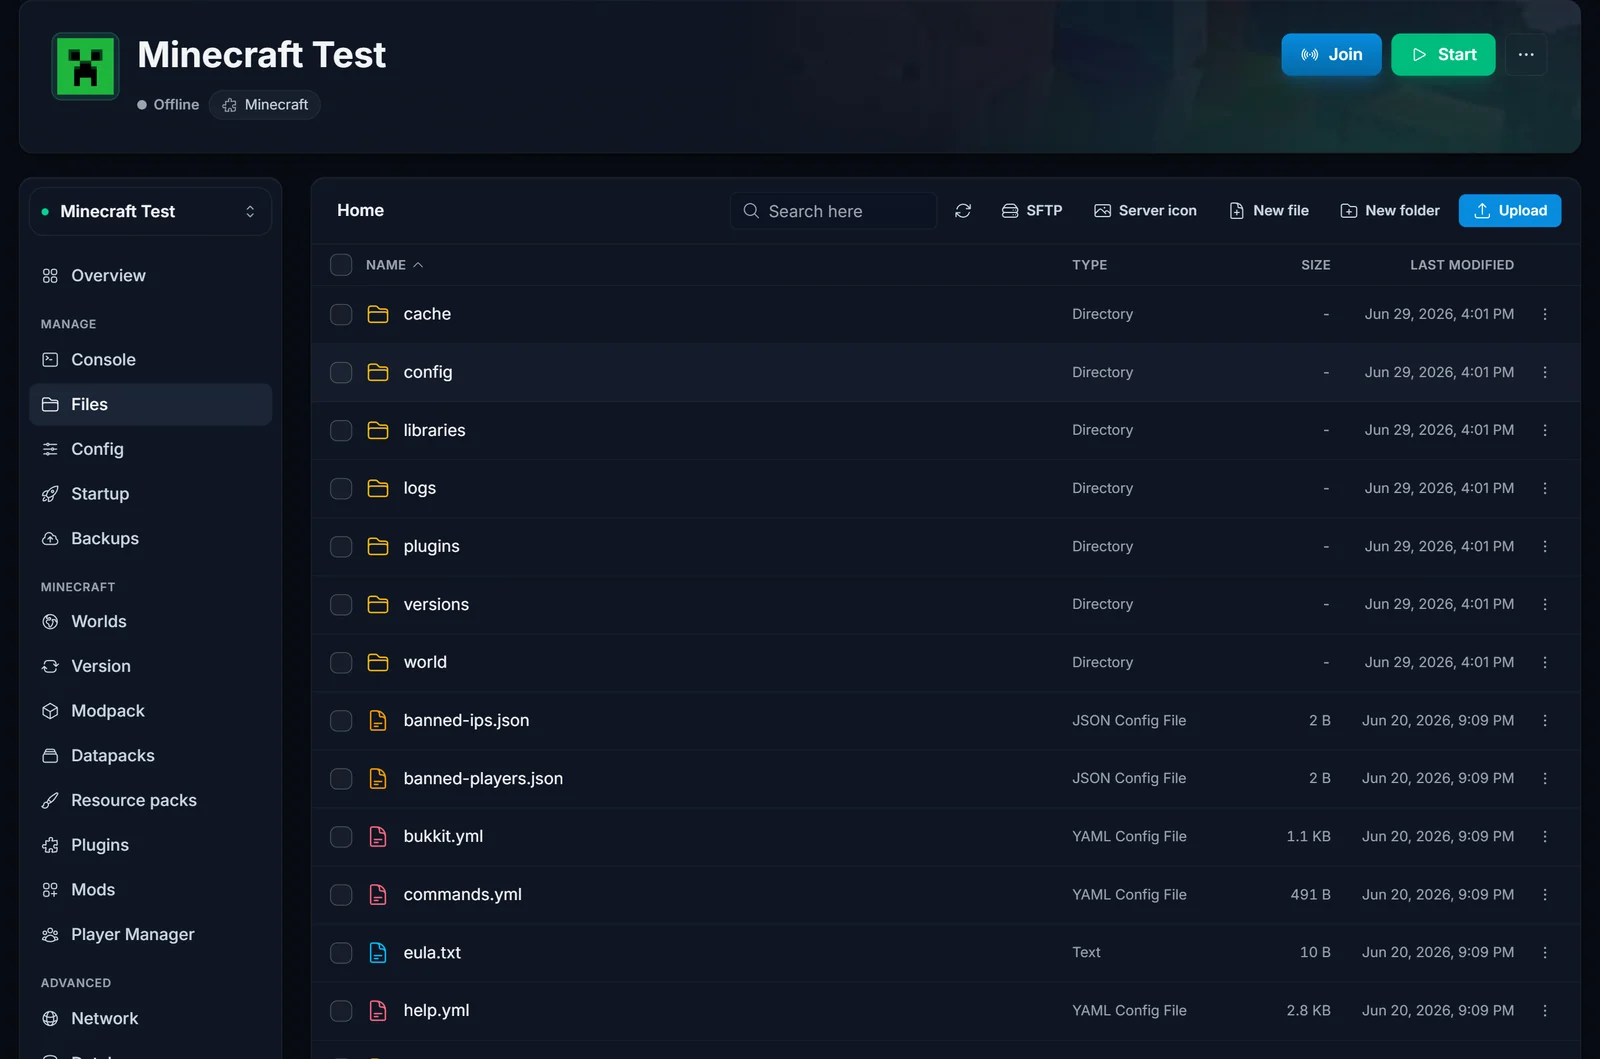Open Worlds section
Viewport: 1600px width, 1059px height.
[x=150, y=622]
